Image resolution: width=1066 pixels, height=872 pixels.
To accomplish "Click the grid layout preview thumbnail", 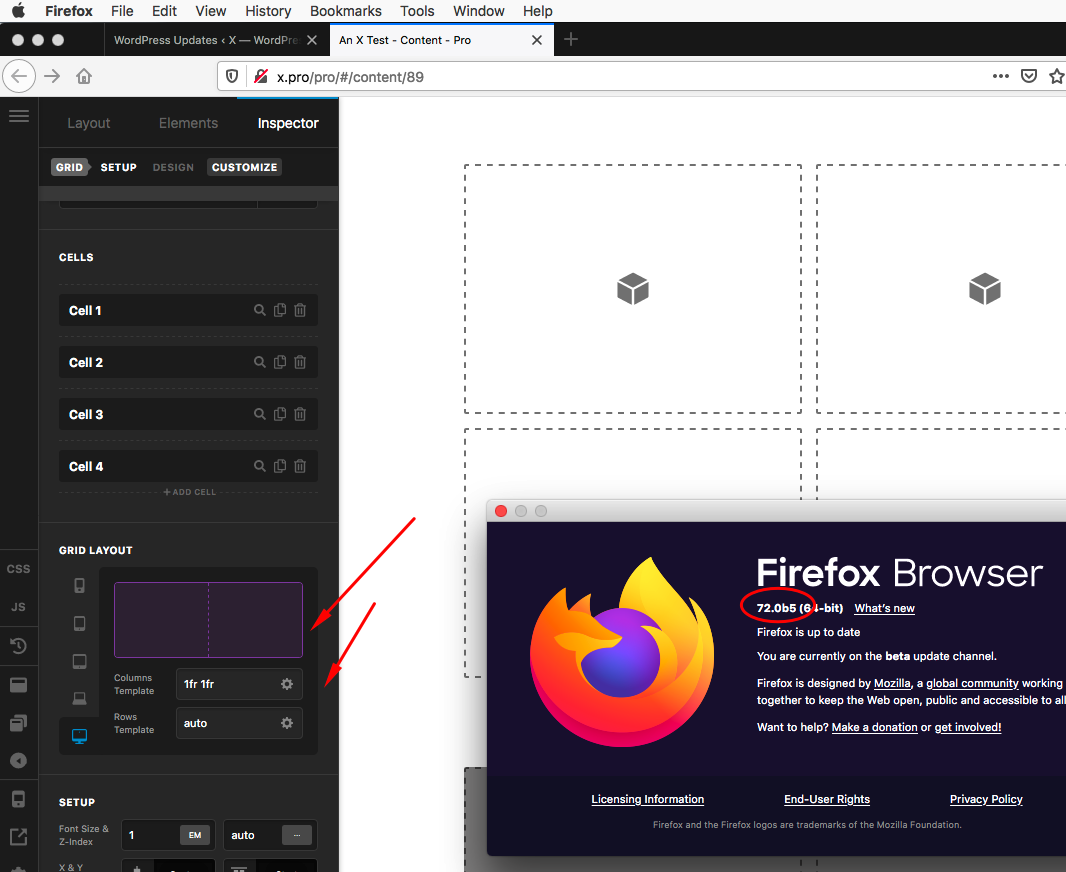I will pyautogui.click(x=208, y=620).
